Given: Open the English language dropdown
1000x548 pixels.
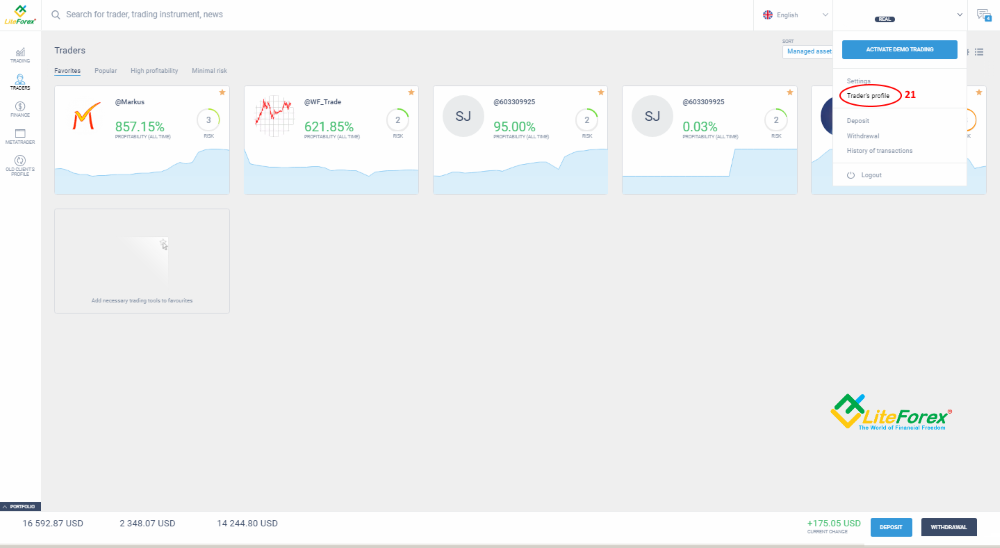Looking at the screenshot, I should point(796,15).
